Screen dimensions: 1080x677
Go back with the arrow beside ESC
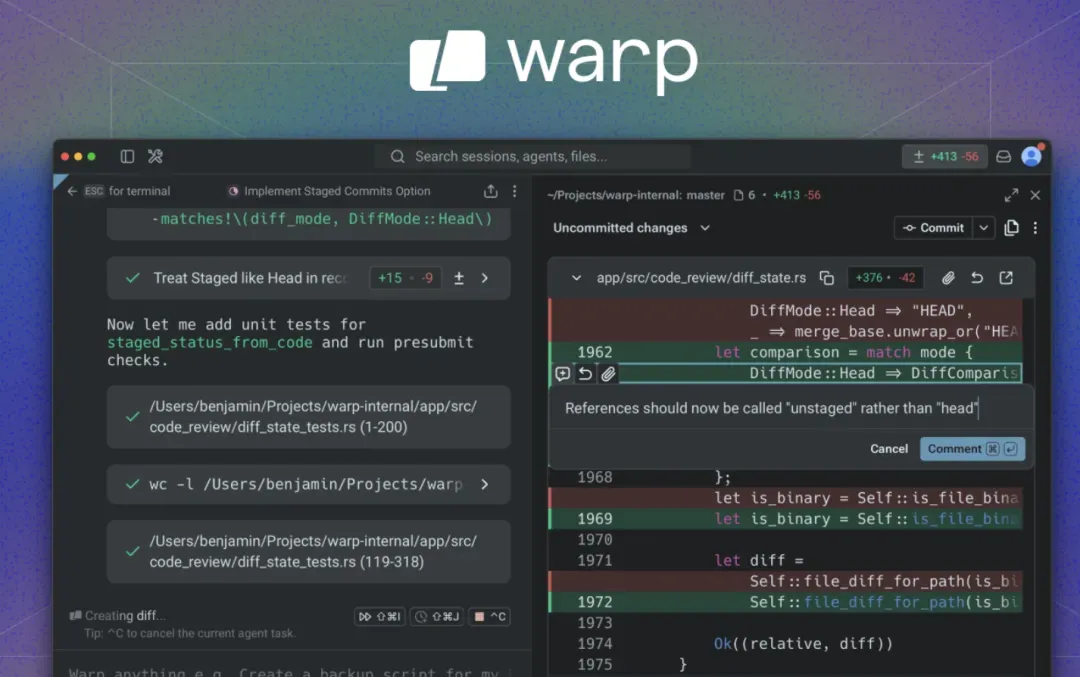coord(72,191)
